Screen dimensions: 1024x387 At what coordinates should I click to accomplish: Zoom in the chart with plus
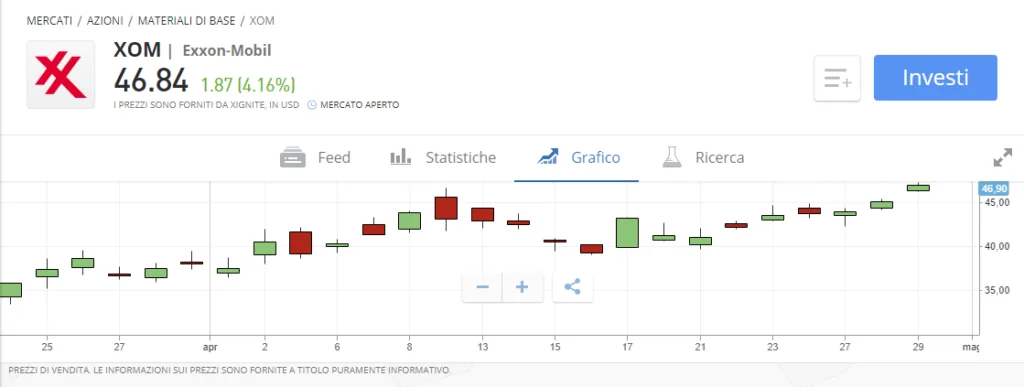522,287
